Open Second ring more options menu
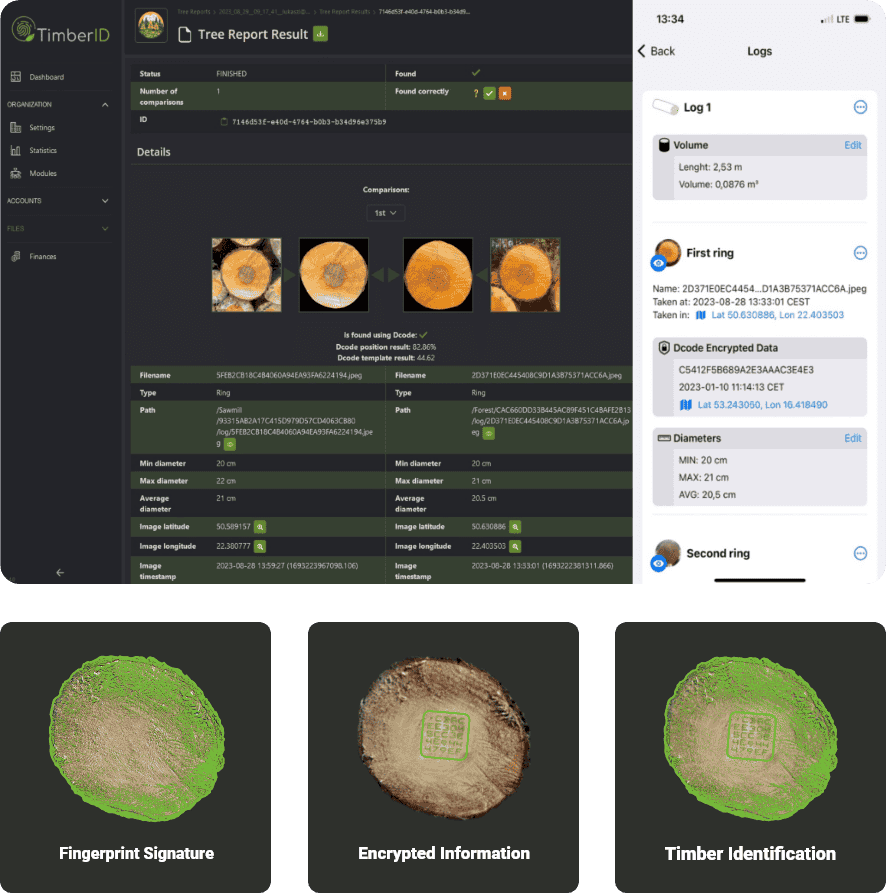 pyautogui.click(x=860, y=553)
